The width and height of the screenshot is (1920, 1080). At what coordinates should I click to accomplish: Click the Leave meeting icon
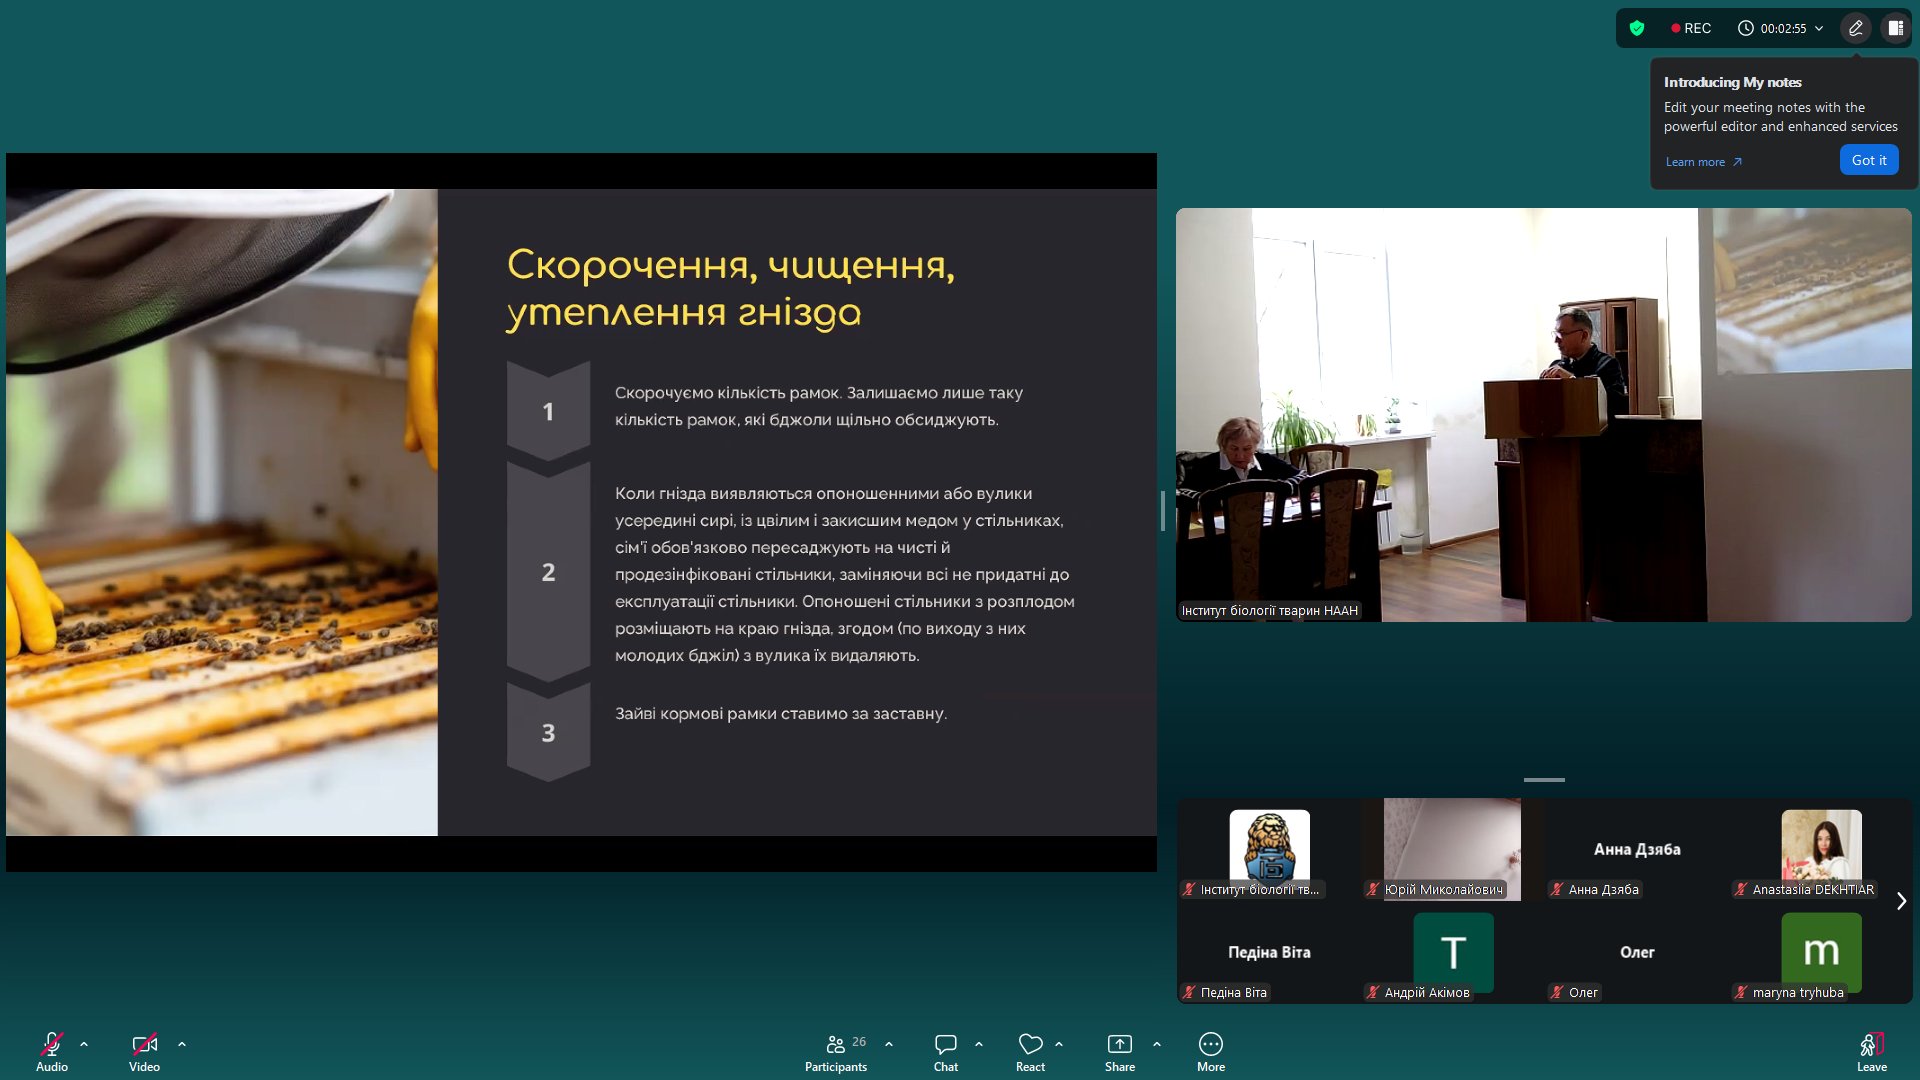pos(1871,1045)
